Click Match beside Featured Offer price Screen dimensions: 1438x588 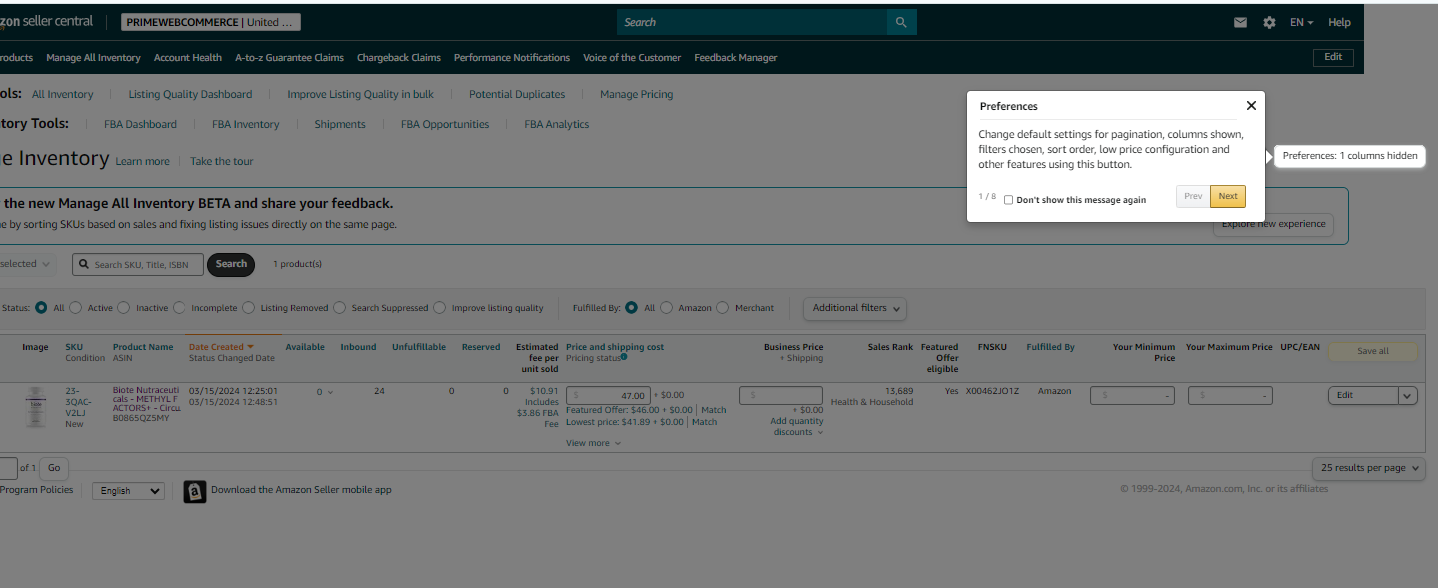714,410
